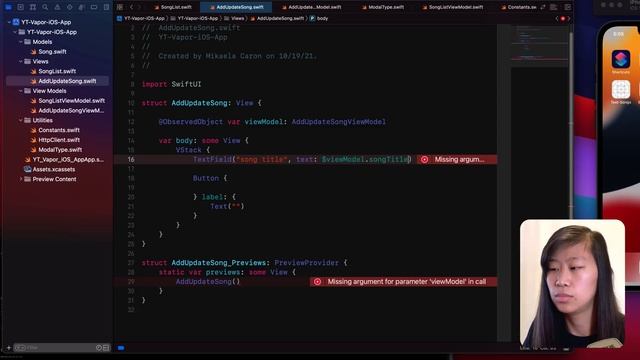
Task: Switch to the Constants.swift tab
Action: pos(518,7)
